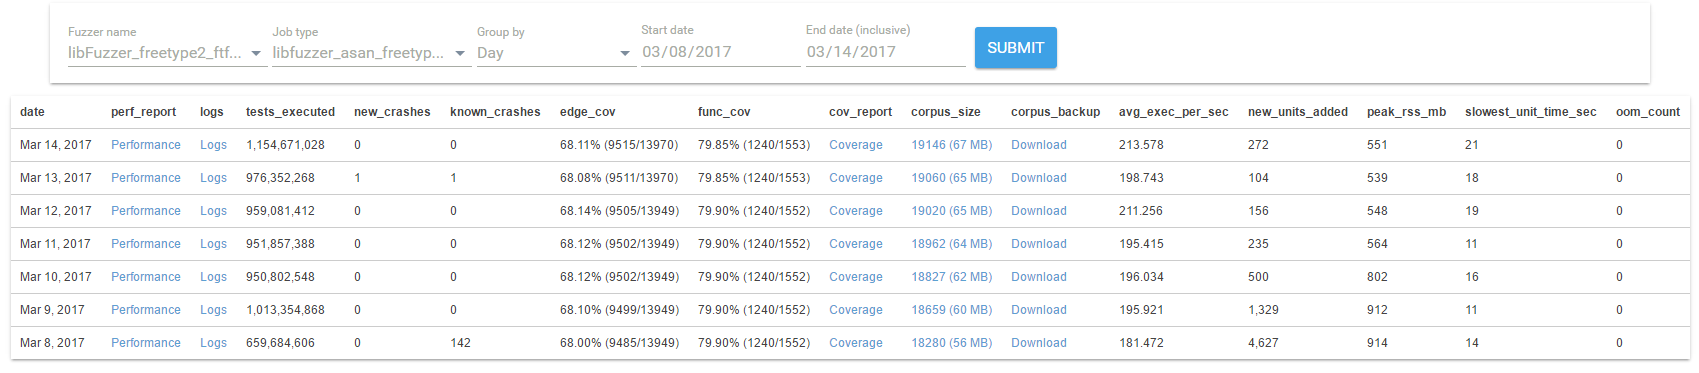
Task: Click the Start date field
Action: [720, 52]
